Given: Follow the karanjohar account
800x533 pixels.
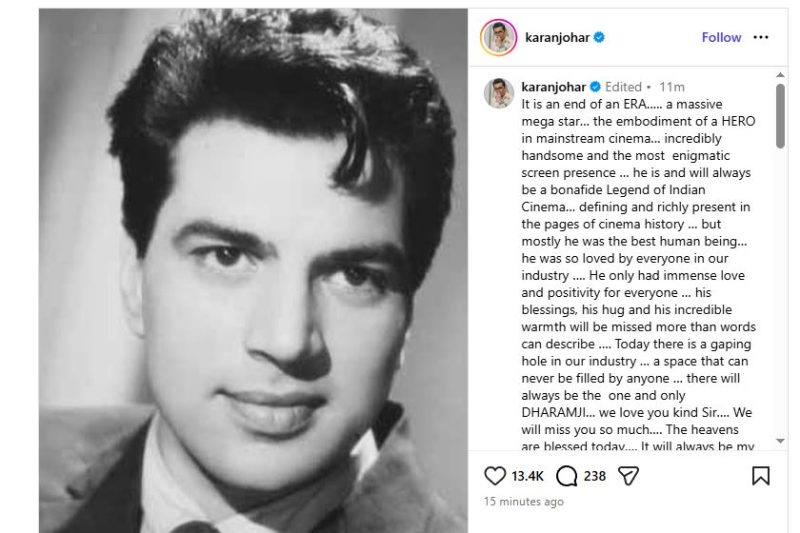Looking at the screenshot, I should [721, 37].
